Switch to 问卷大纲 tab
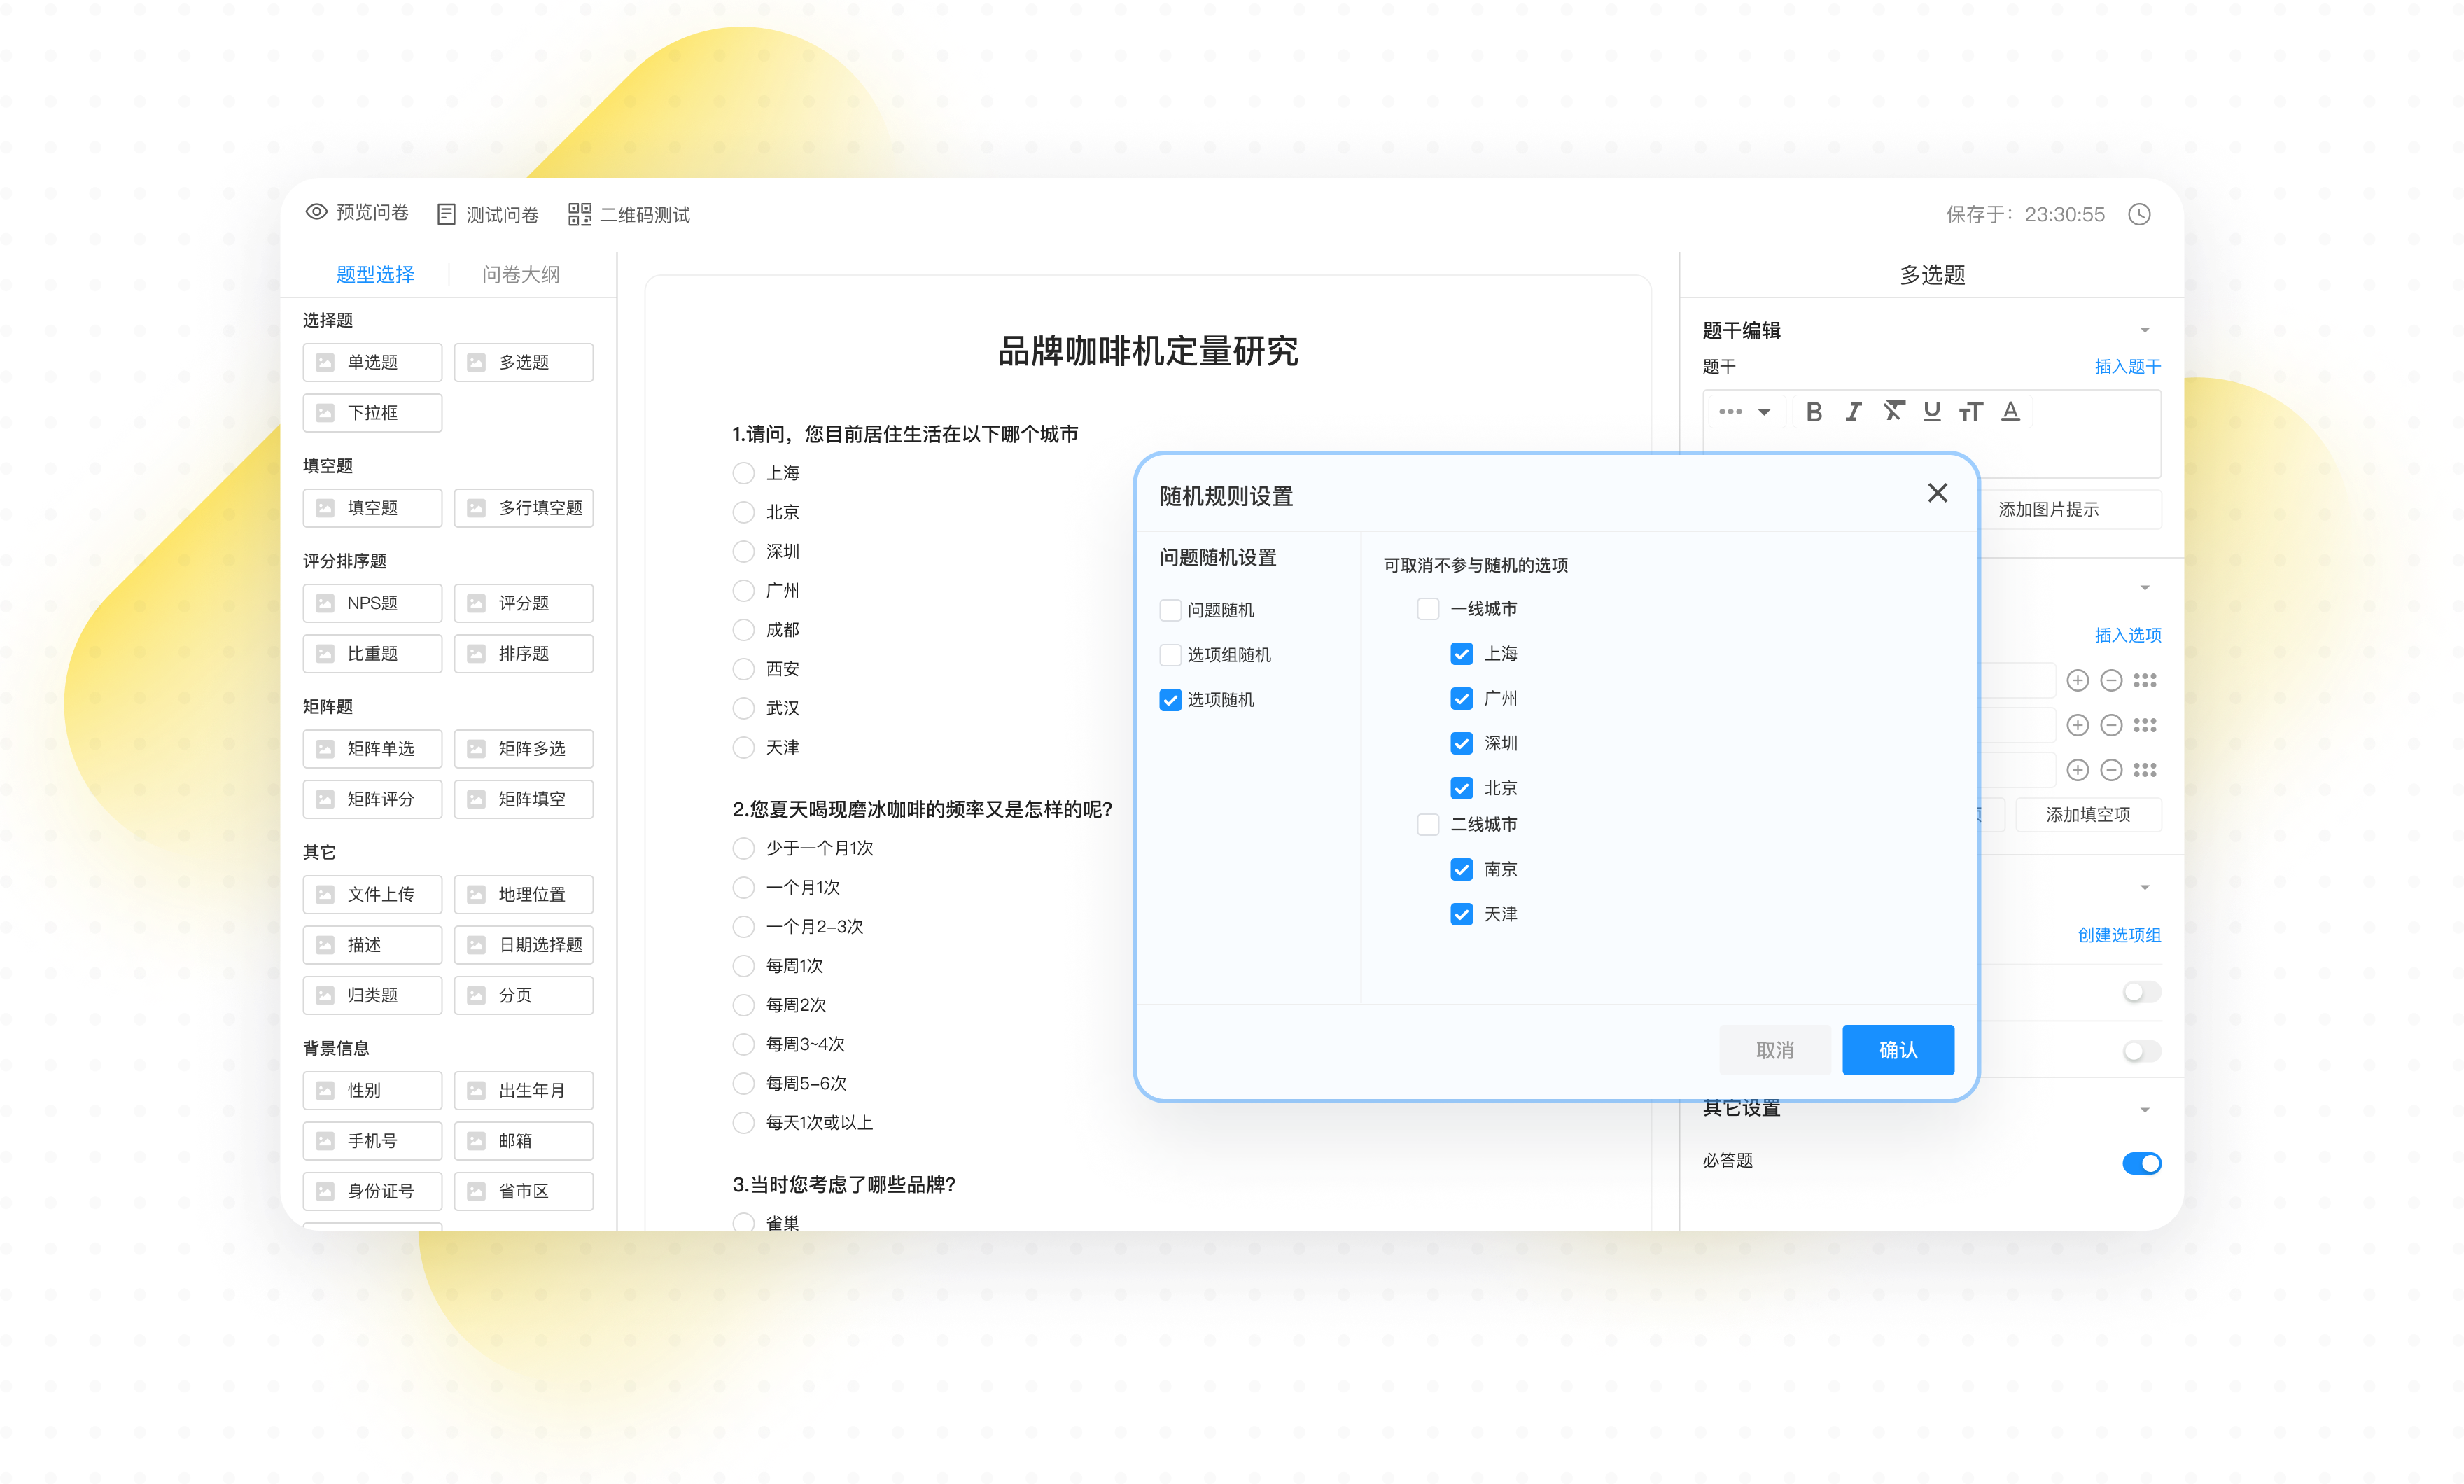2464x1484 pixels. pyautogui.click(x=521, y=275)
